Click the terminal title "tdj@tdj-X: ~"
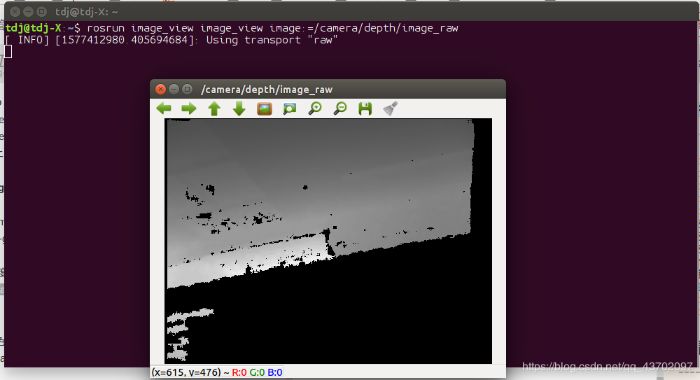Viewport: 700px width, 380px height. [87, 12]
